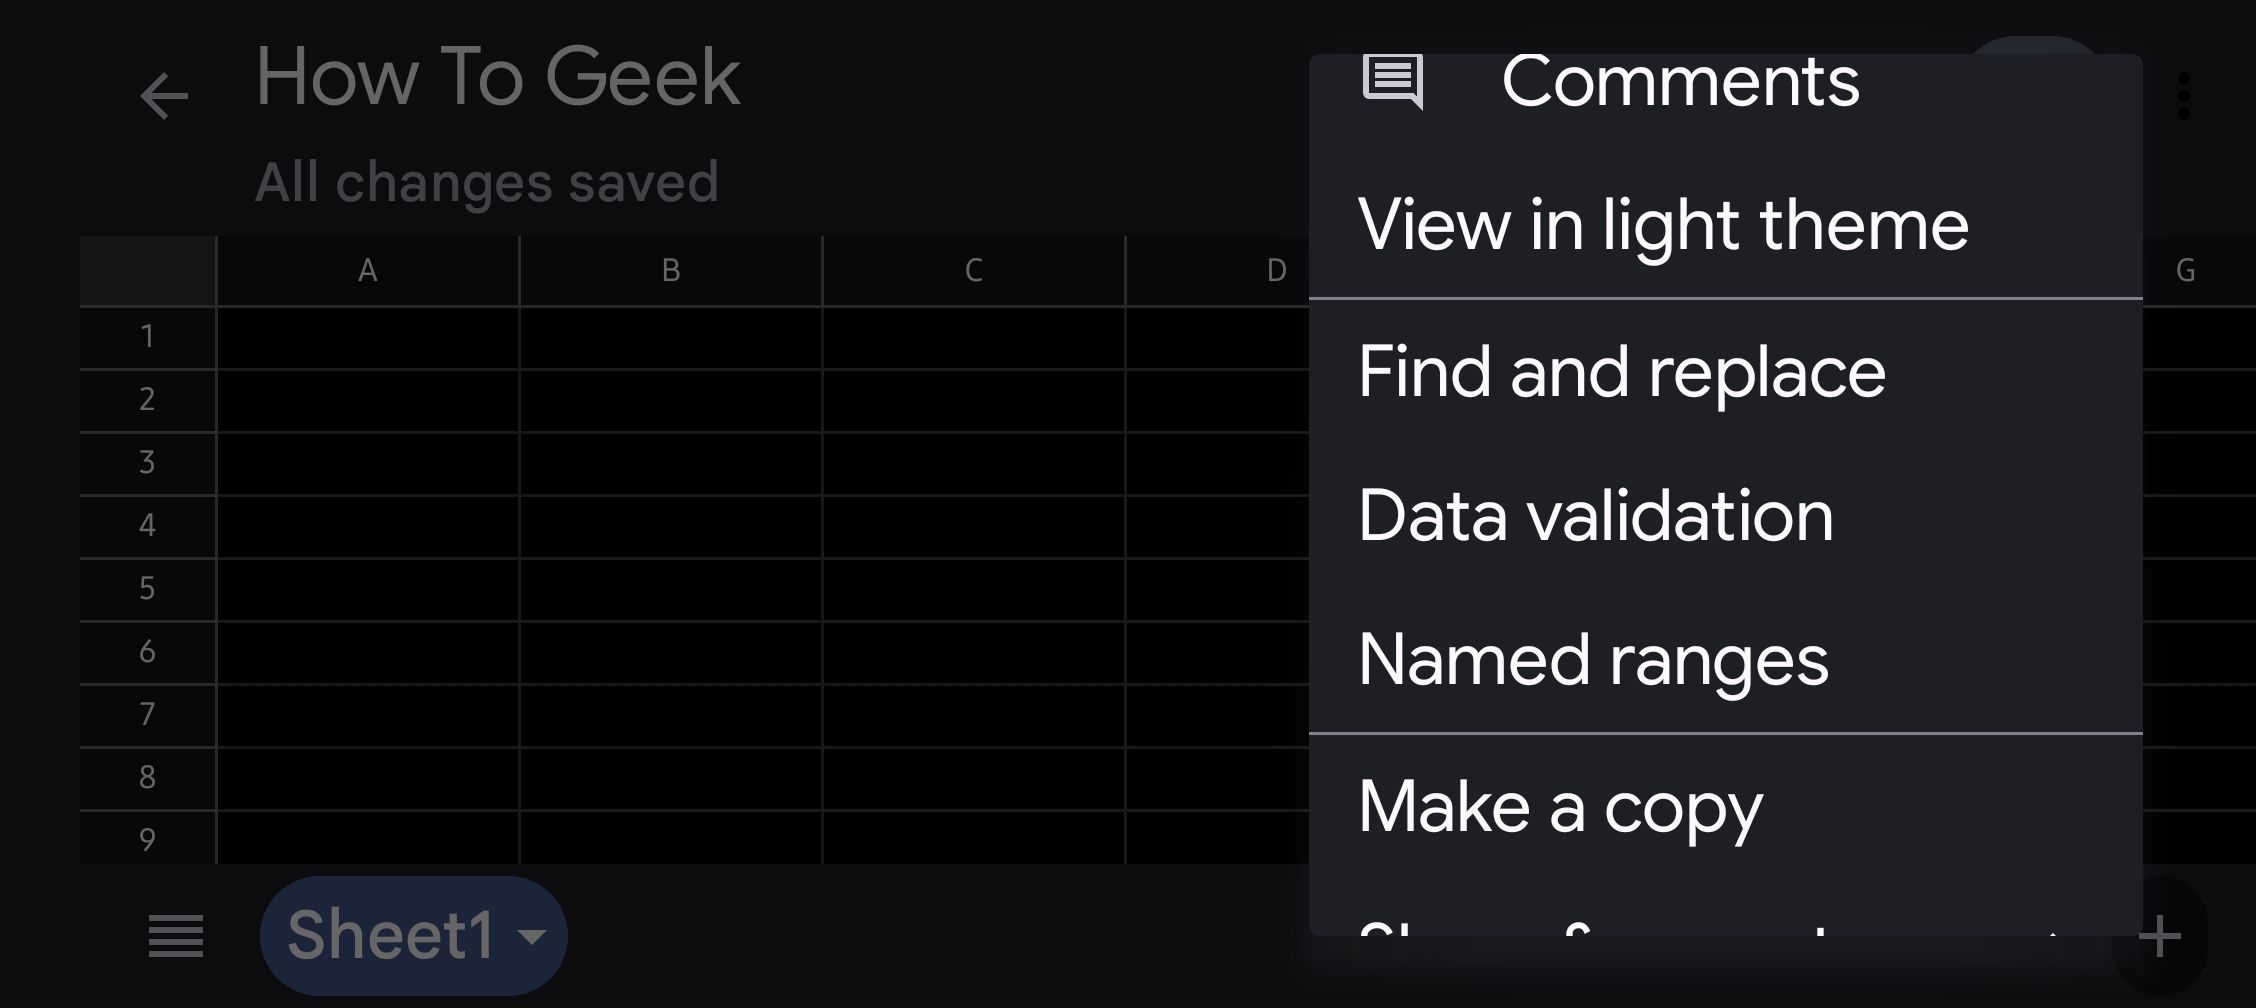The image size is (2256, 1008).
Task: Click the column B header
Action: [x=670, y=268]
